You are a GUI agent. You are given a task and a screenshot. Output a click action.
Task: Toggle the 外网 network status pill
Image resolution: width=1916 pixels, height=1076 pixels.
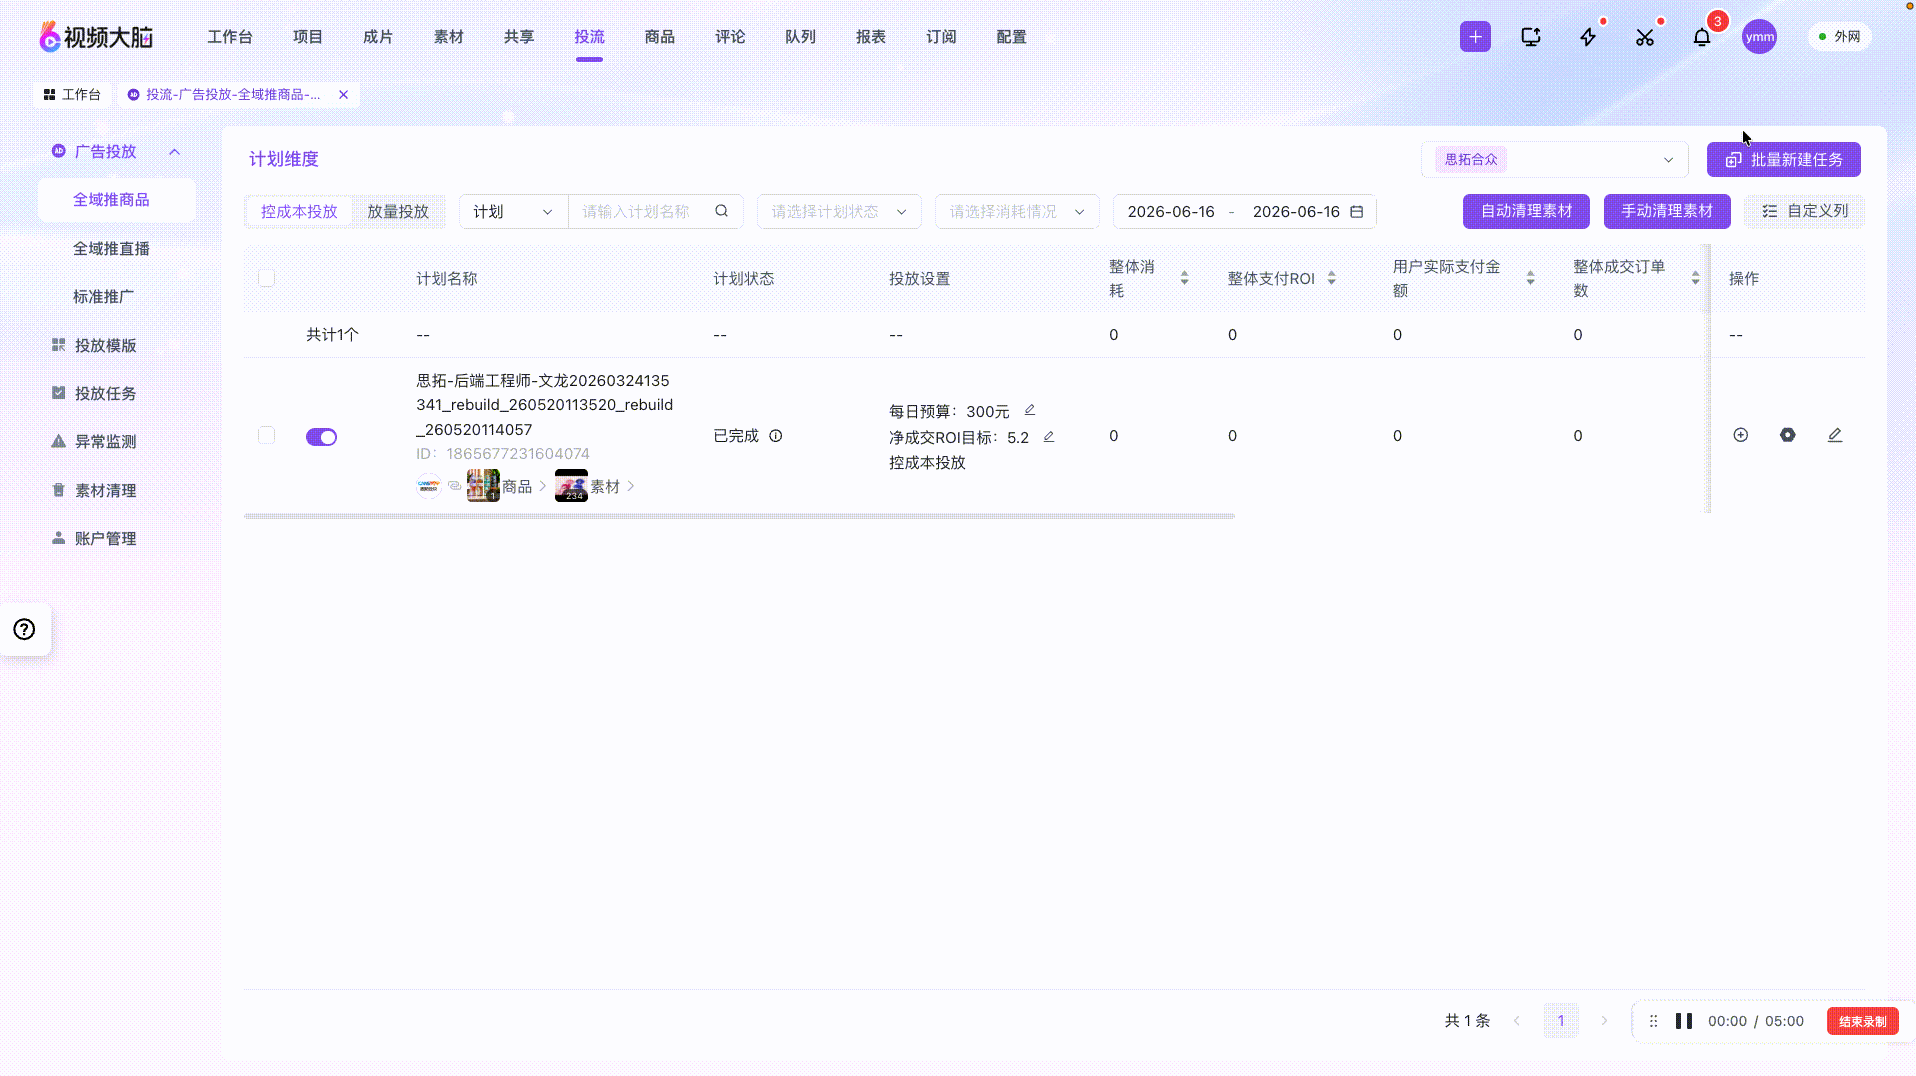click(1840, 37)
